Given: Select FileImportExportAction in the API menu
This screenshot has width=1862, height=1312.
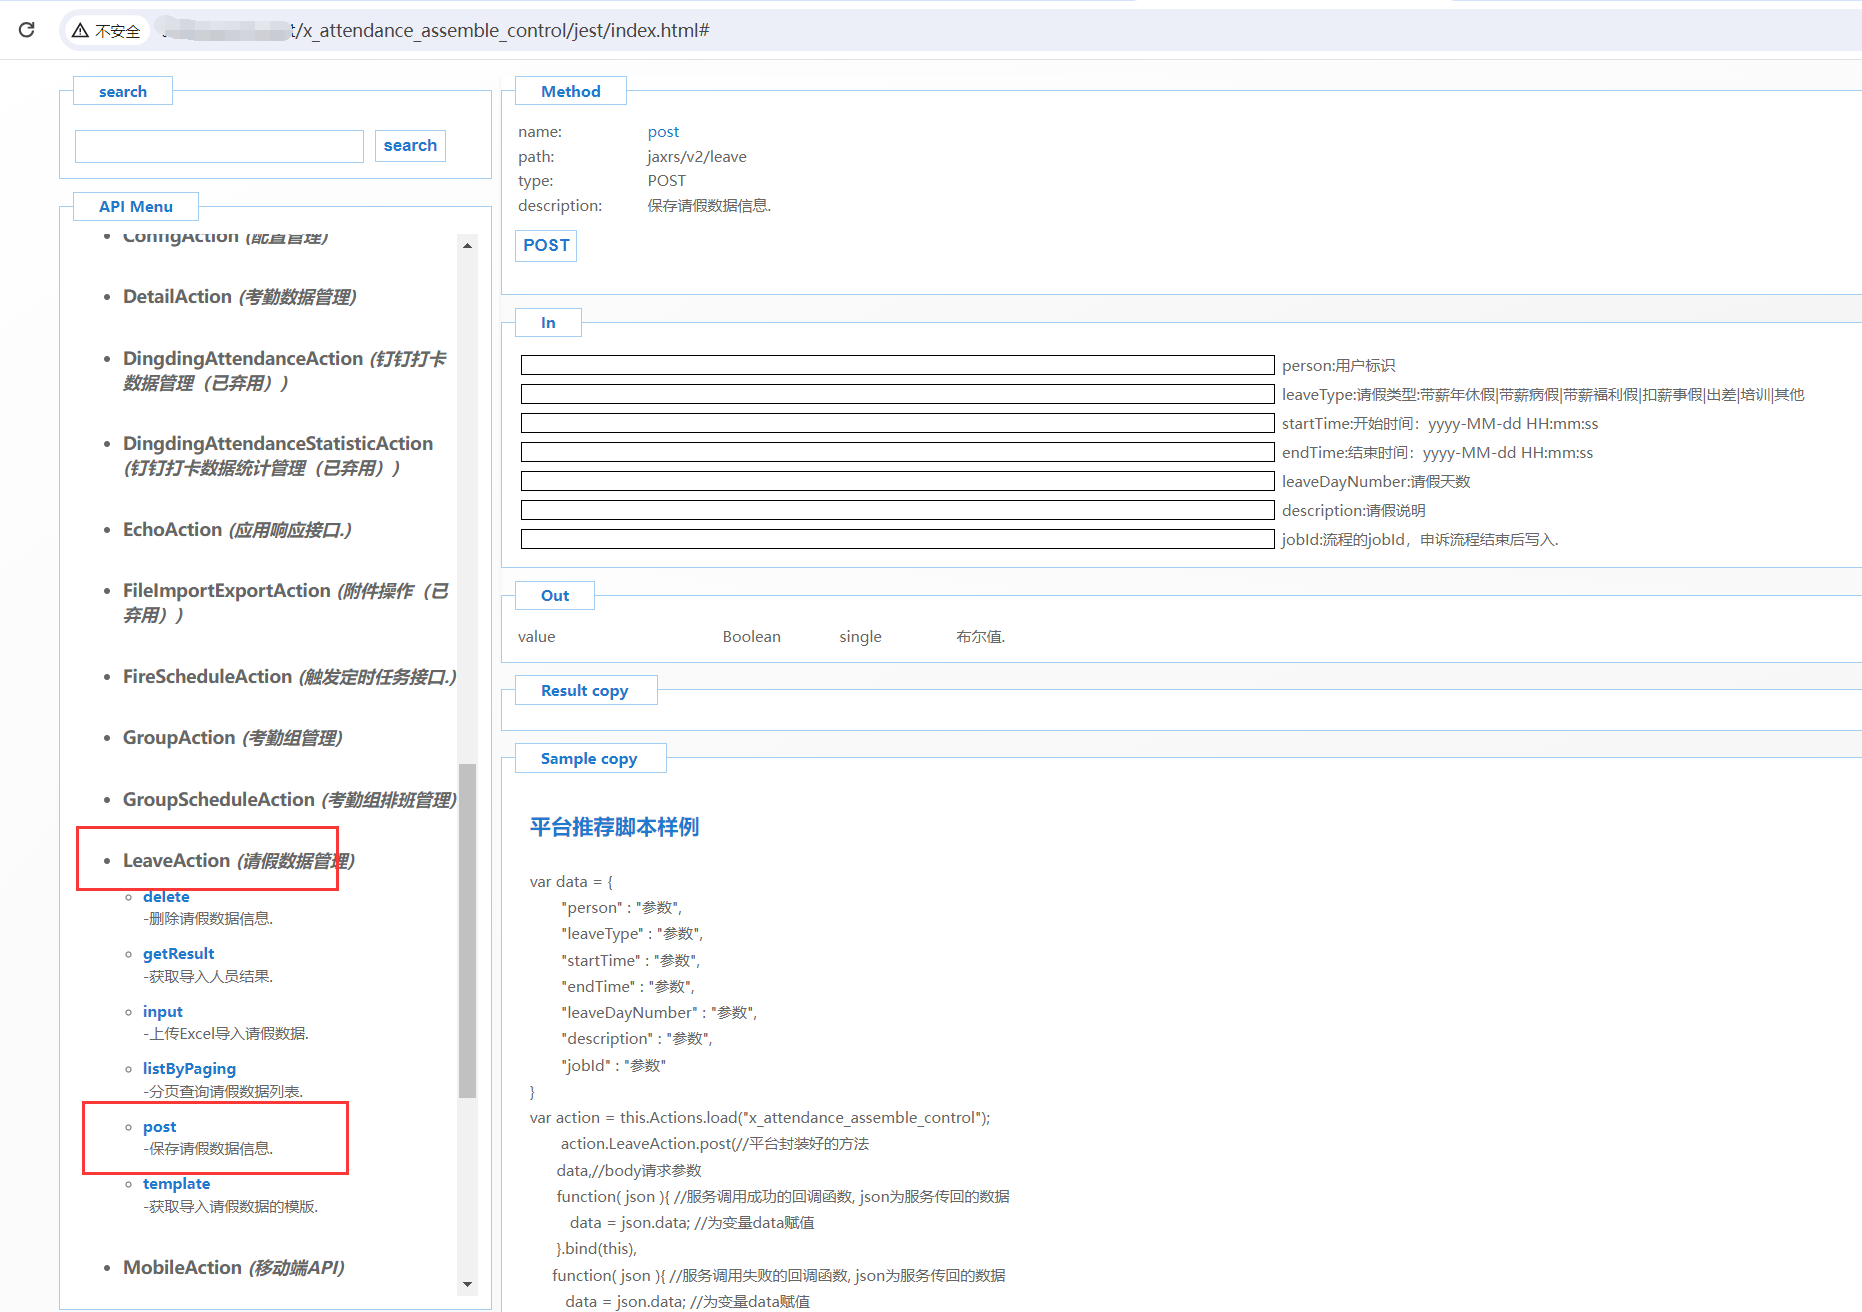Looking at the screenshot, I should (x=286, y=603).
